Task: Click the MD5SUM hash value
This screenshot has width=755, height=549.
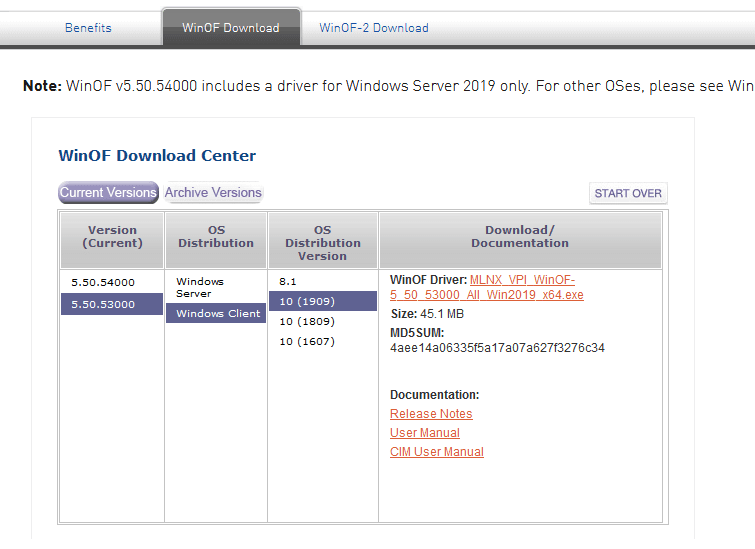Action: [x=497, y=348]
